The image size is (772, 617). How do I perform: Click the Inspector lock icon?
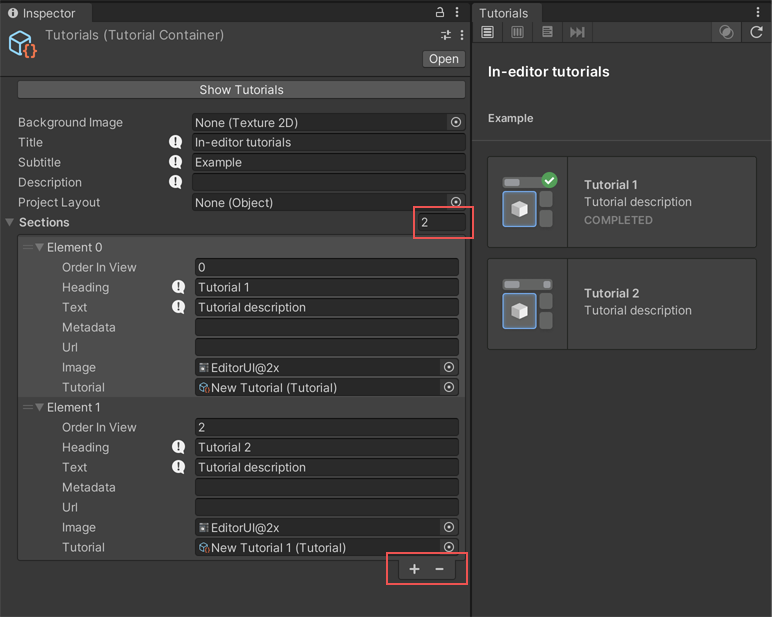(439, 13)
